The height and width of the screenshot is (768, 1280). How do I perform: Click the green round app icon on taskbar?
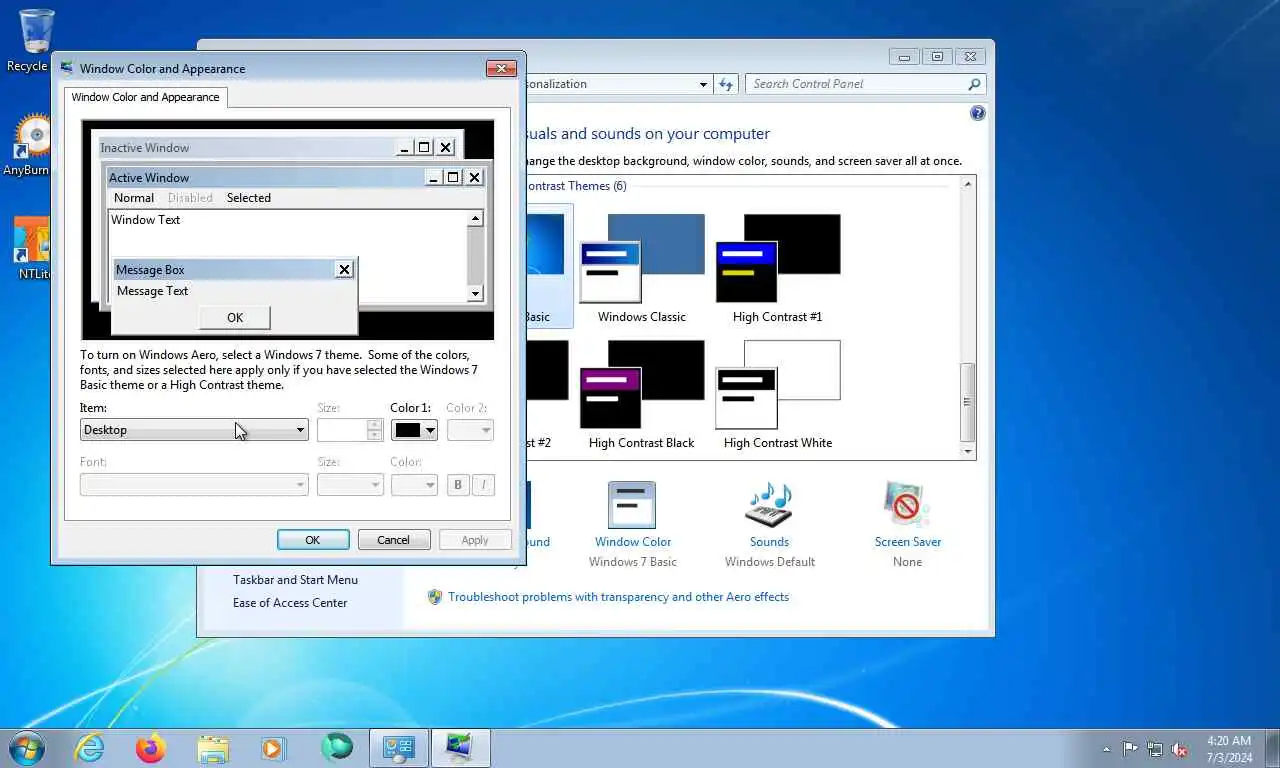click(337, 748)
